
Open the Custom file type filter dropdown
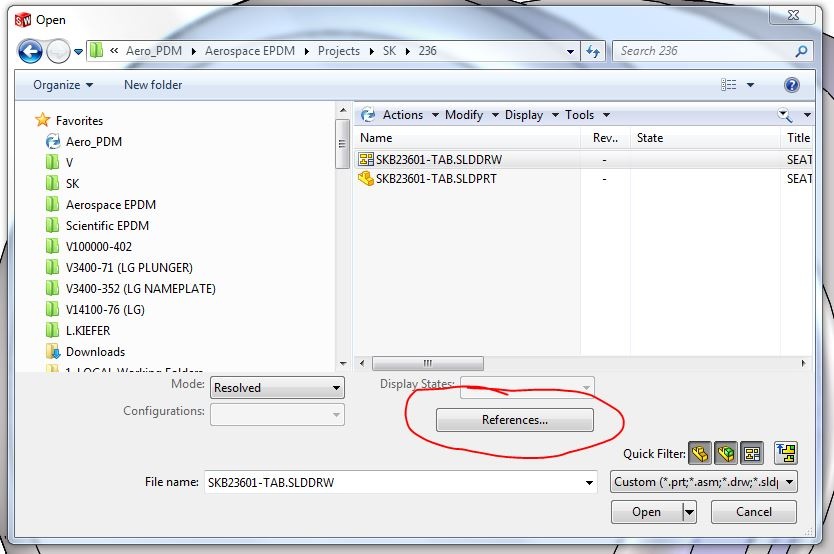click(704, 482)
